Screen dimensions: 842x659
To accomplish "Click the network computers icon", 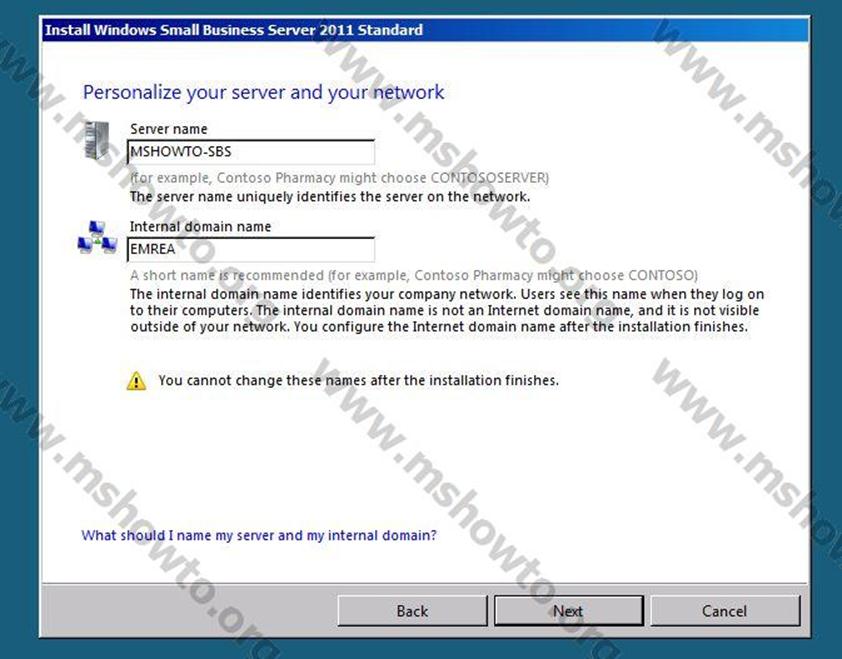I will pos(96,239).
